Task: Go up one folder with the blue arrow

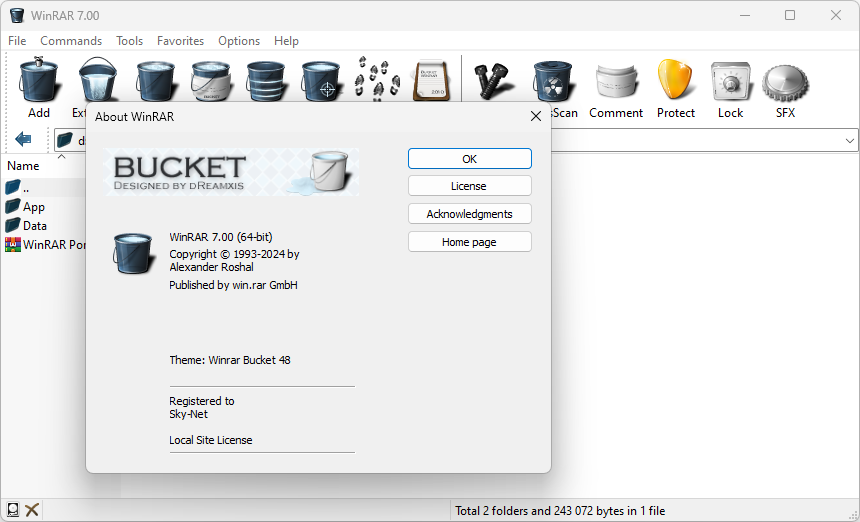Action: 23,139
